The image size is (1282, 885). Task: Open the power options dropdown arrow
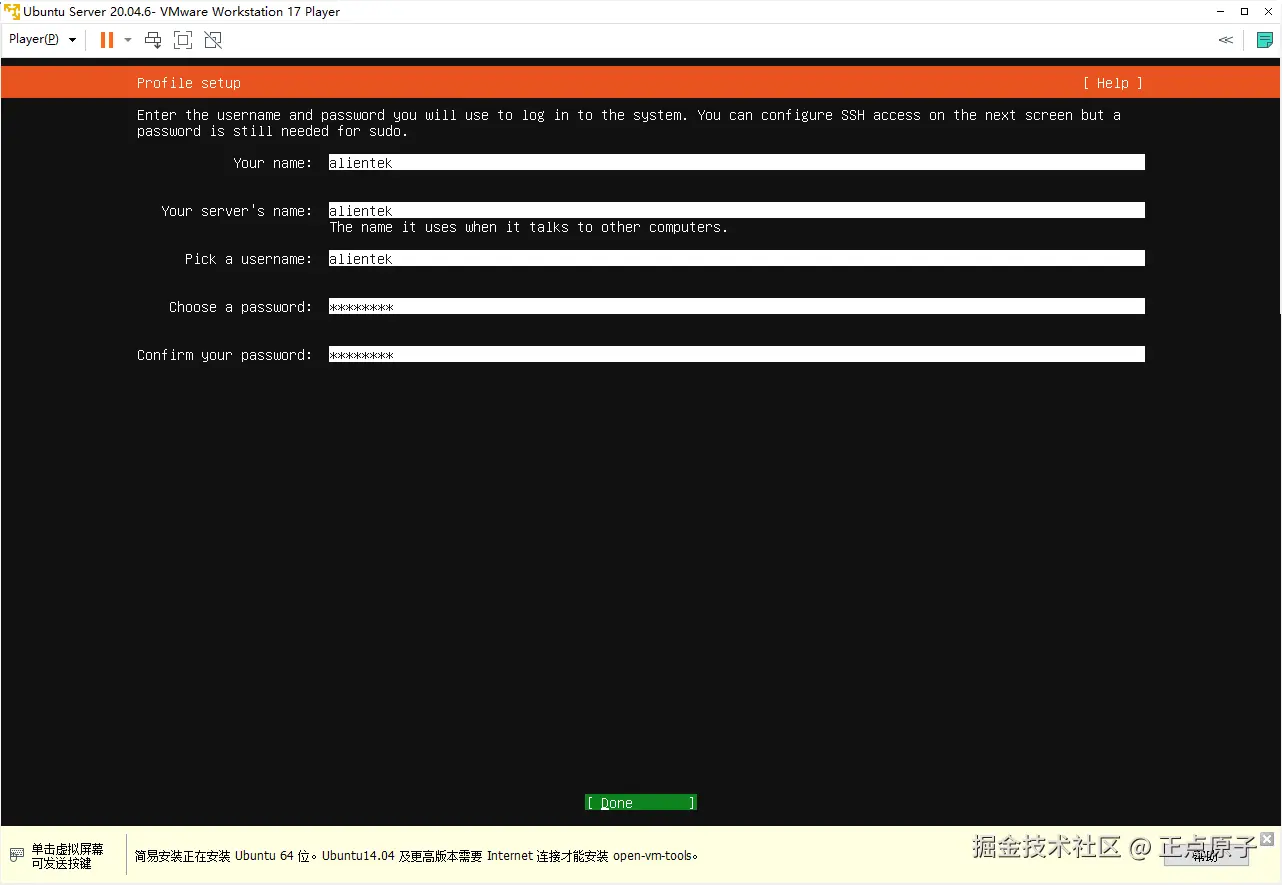click(128, 40)
